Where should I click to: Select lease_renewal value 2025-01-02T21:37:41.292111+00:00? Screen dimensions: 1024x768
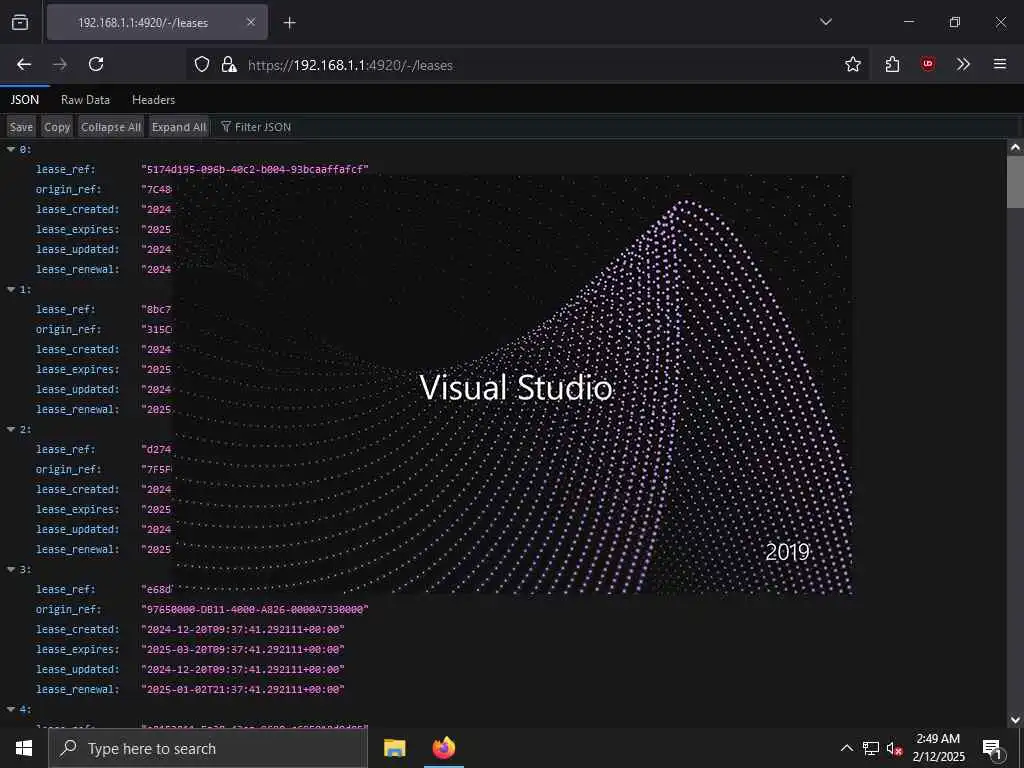pos(243,690)
